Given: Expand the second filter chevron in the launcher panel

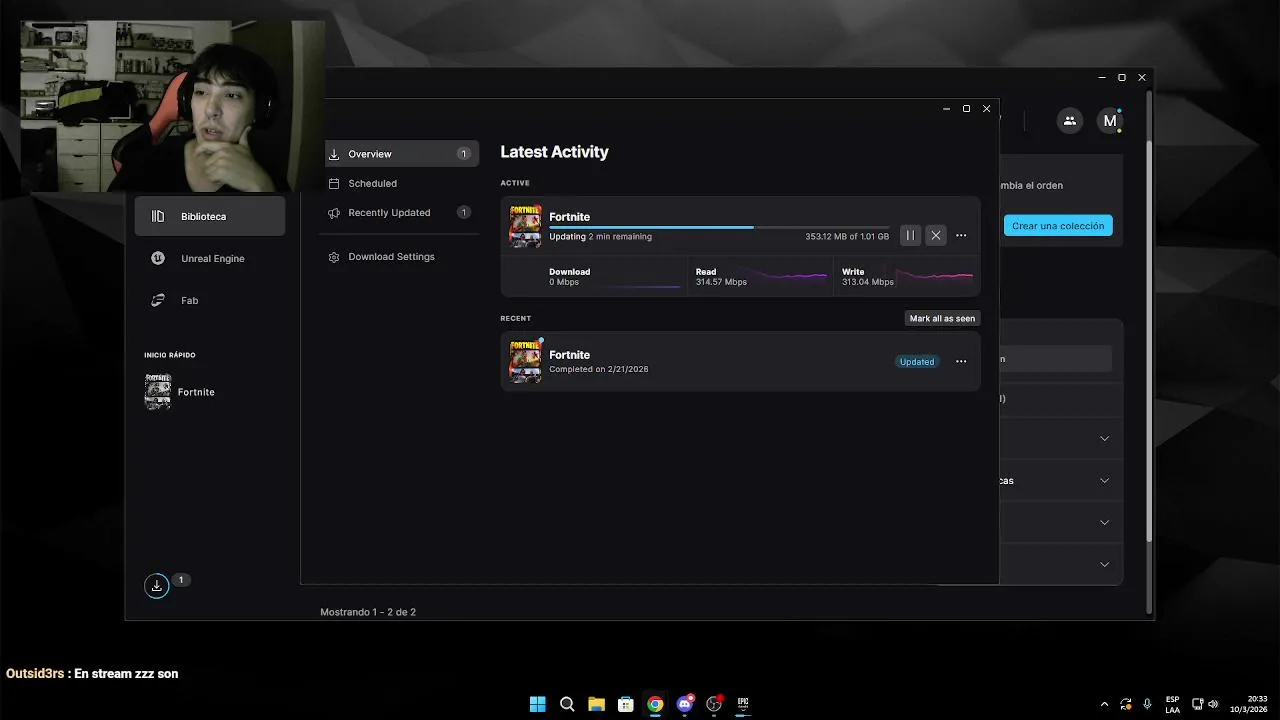Looking at the screenshot, I should click(x=1104, y=480).
